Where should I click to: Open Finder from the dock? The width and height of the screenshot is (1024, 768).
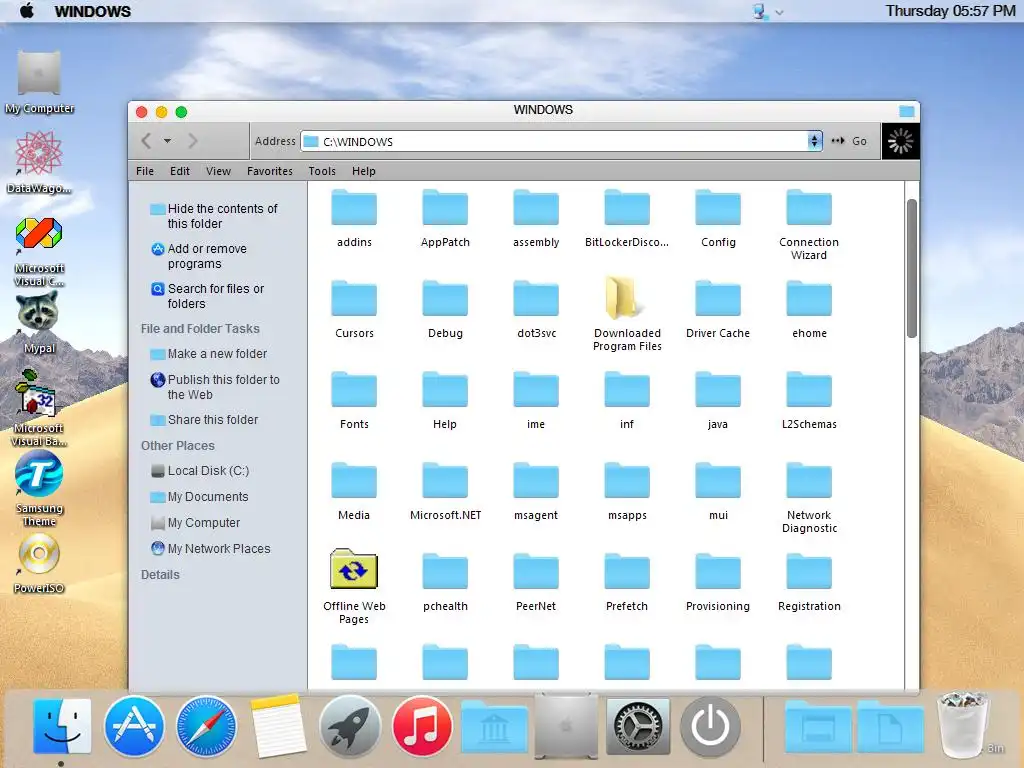62,726
